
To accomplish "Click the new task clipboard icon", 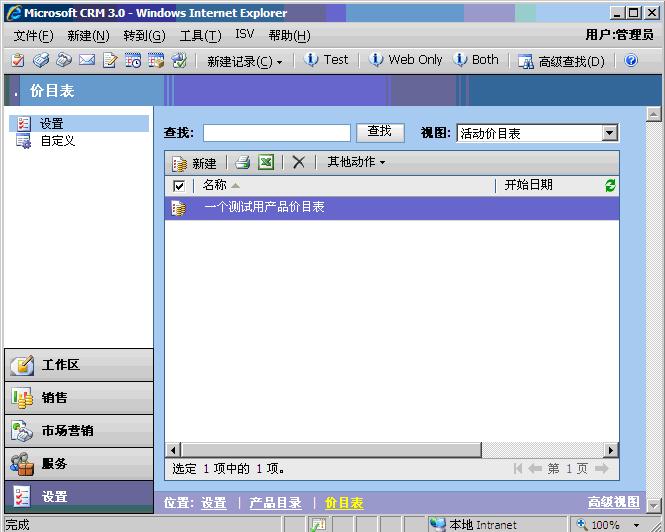I will tap(17, 60).
